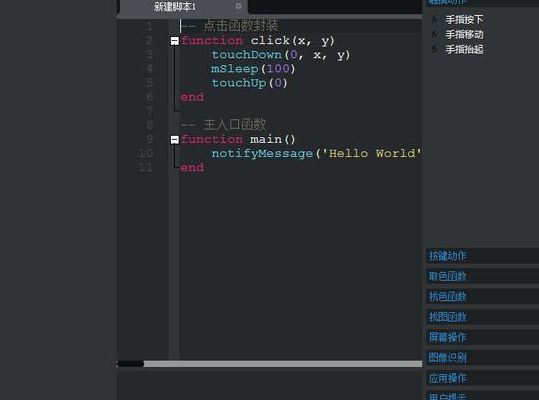Insert the 手指抬起 function
This screenshot has height=400, width=539.
pos(464,49)
